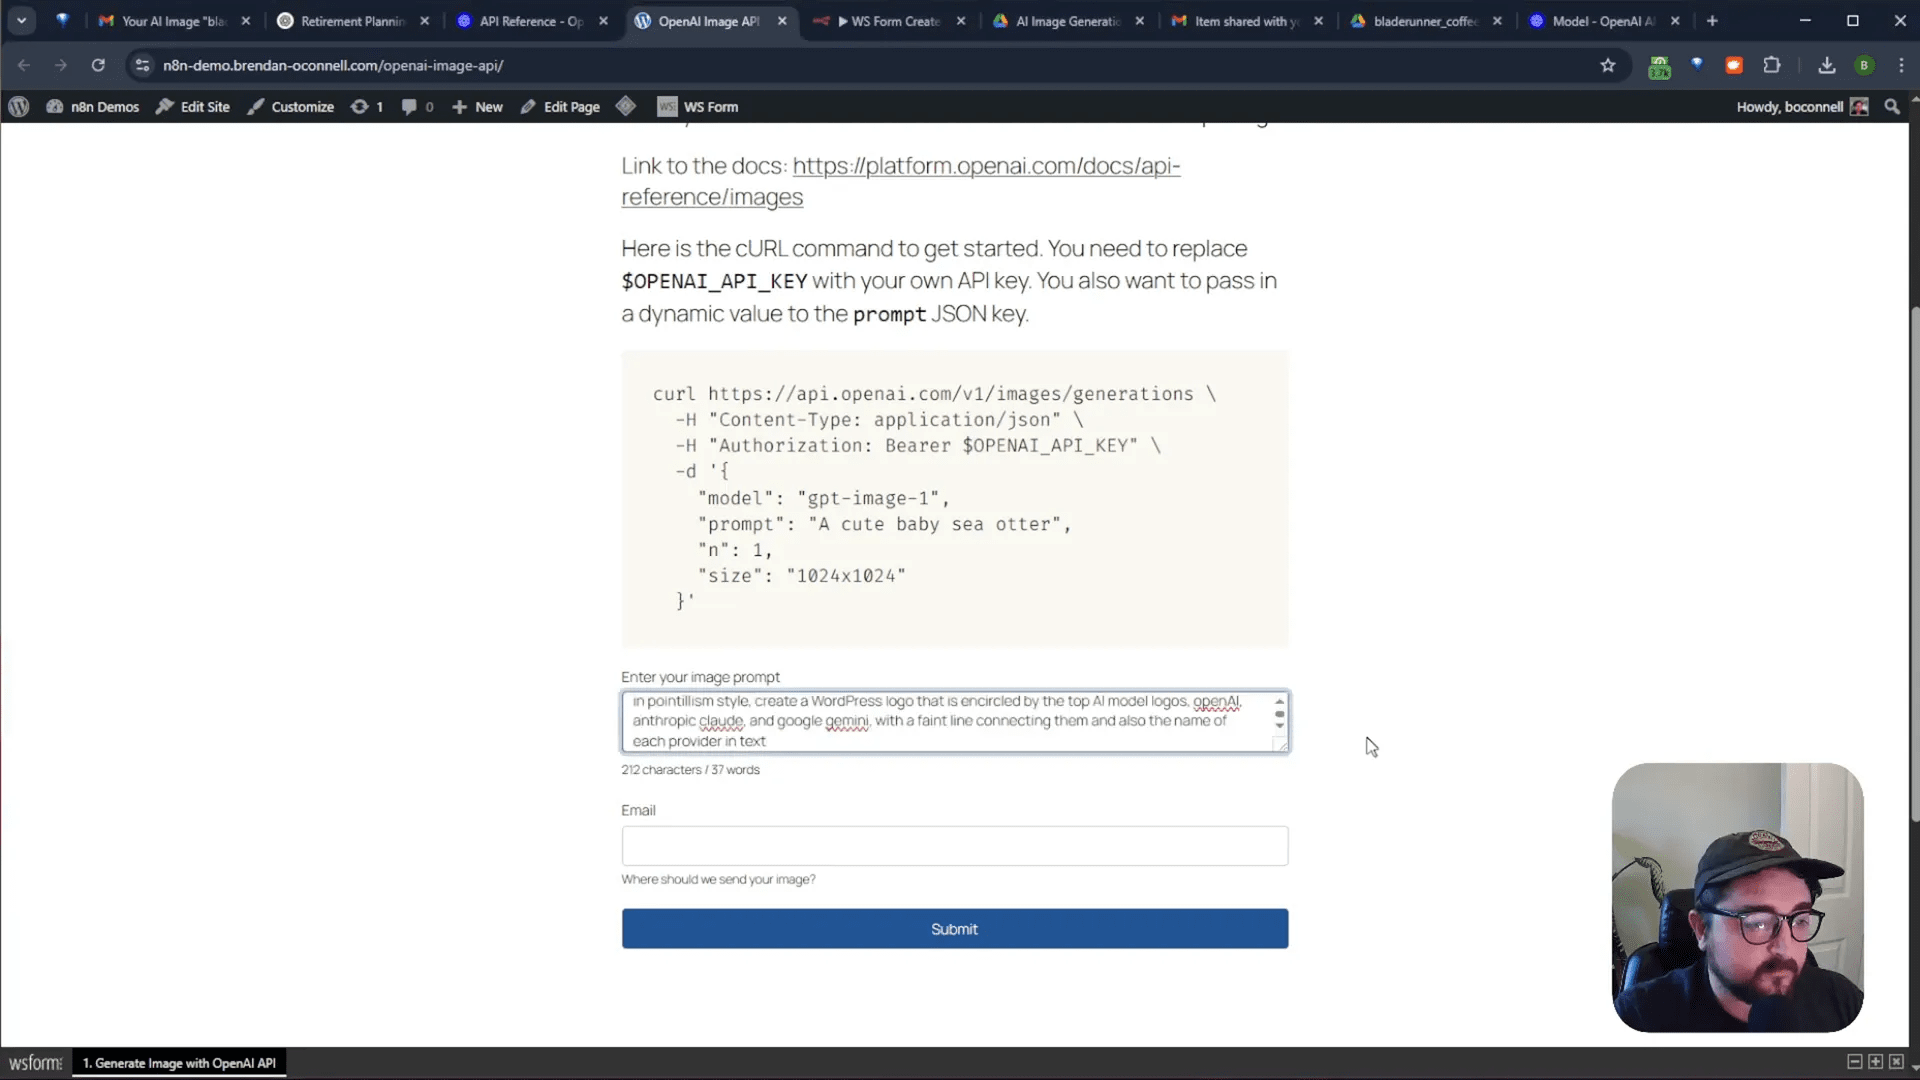Open the n8n Demos site menu
Screen dimensions: 1920x1080
(92, 106)
